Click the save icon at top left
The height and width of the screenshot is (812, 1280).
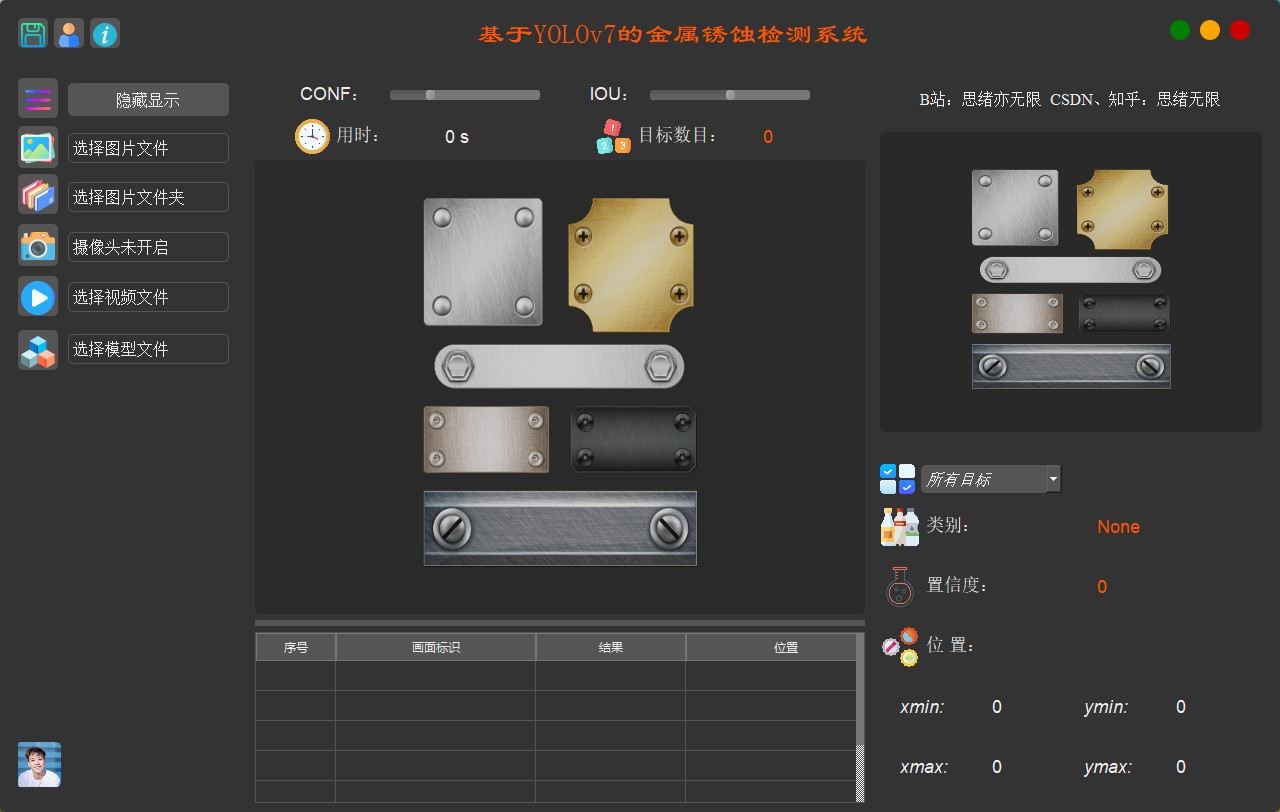pyautogui.click(x=33, y=34)
